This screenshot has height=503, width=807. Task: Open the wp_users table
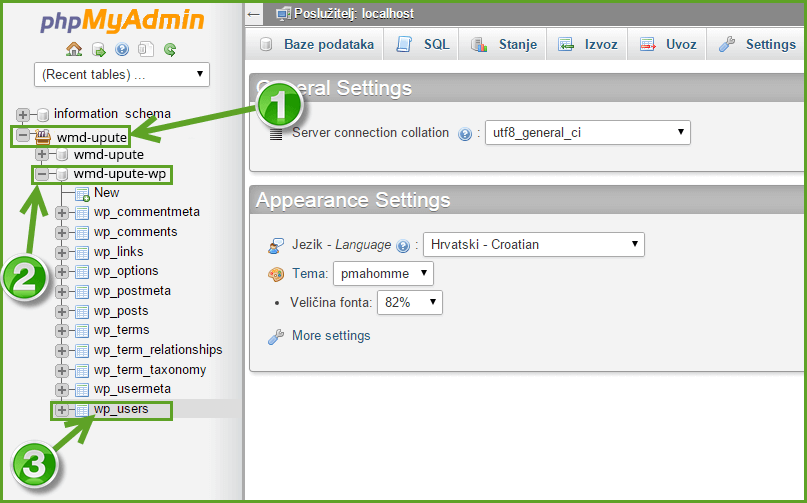click(x=121, y=409)
